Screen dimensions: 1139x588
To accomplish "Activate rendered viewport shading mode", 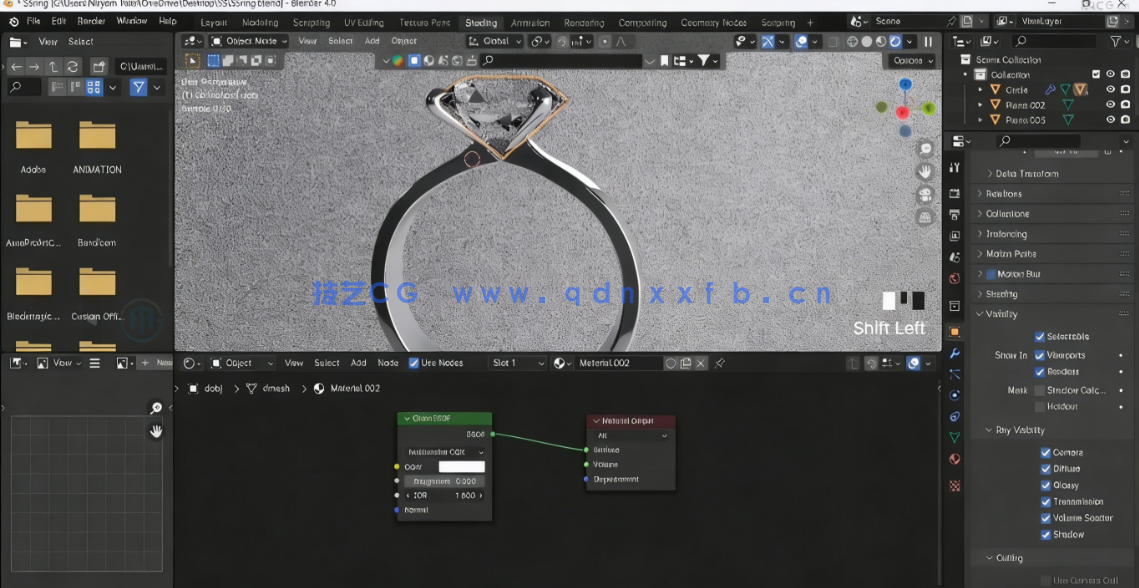I will click(894, 42).
